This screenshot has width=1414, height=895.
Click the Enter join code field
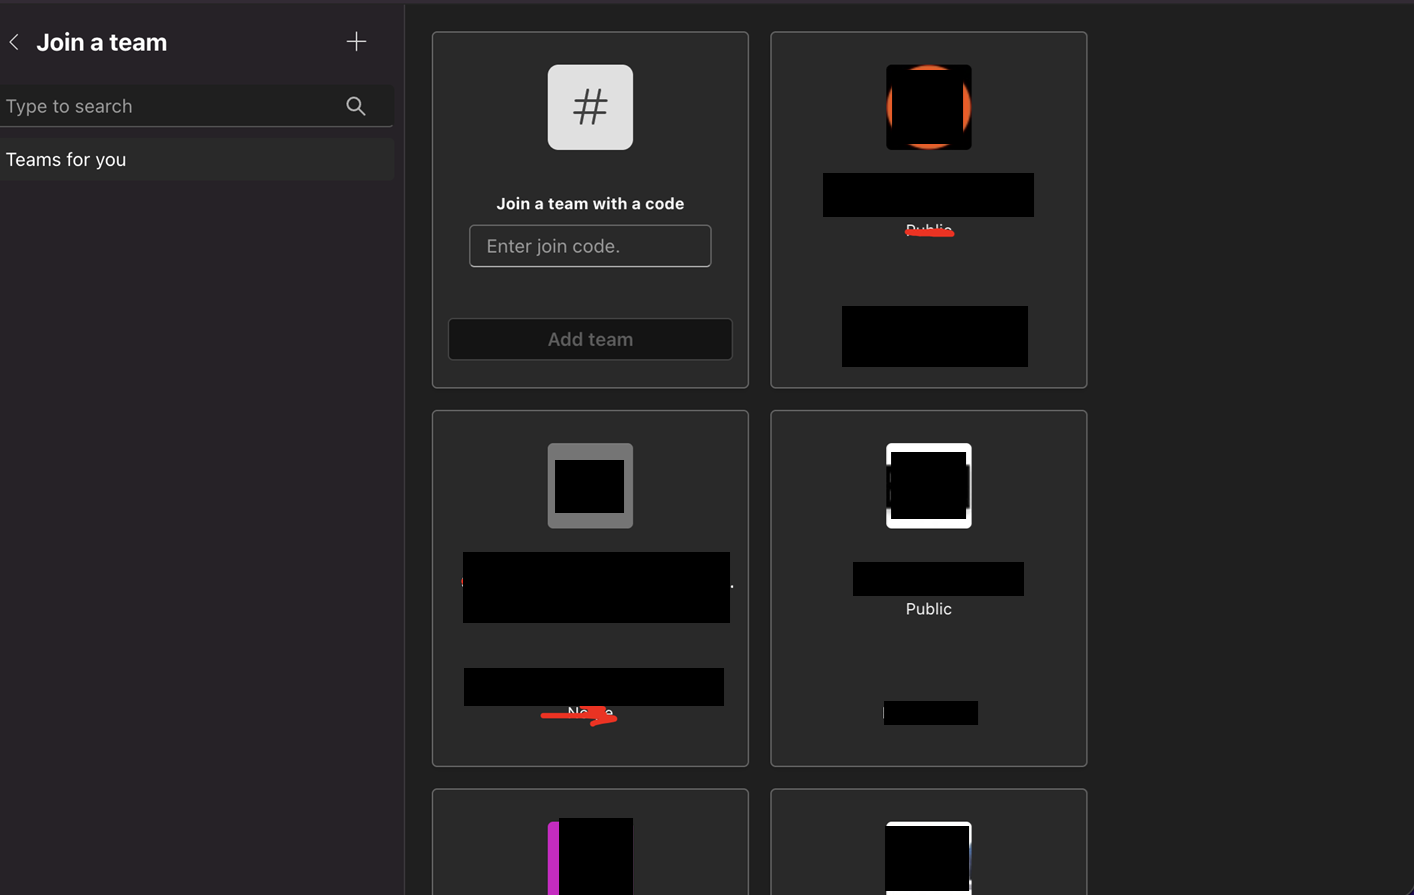pyautogui.click(x=590, y=246)
